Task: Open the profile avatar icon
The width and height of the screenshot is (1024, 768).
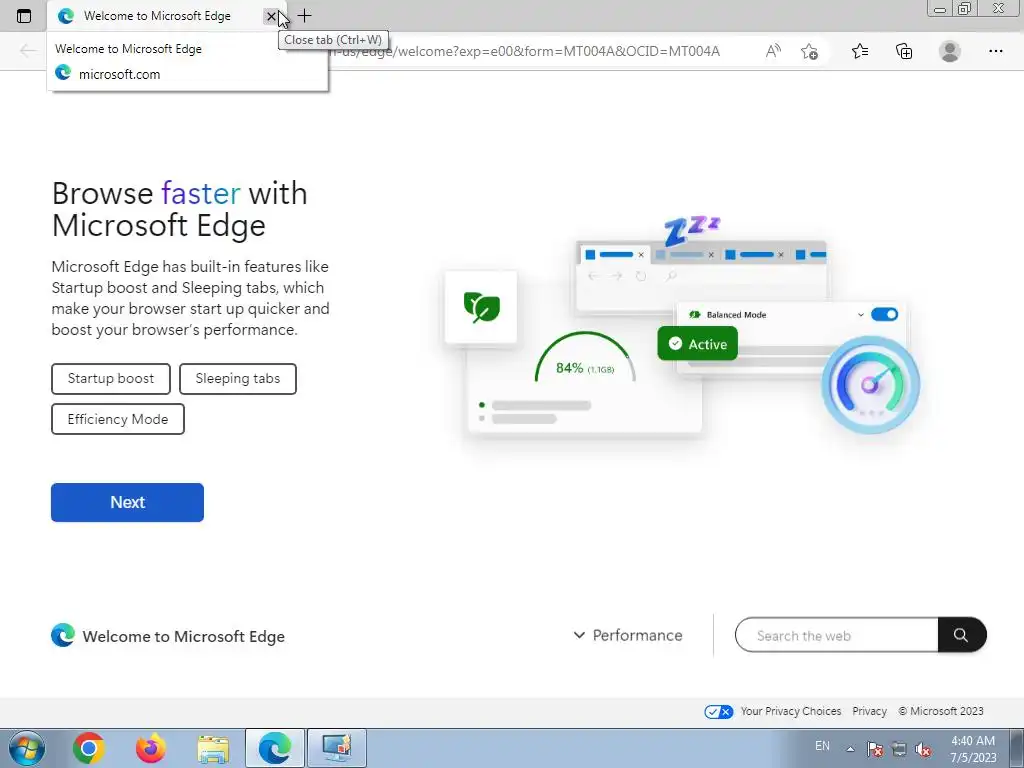Action: 950,51
